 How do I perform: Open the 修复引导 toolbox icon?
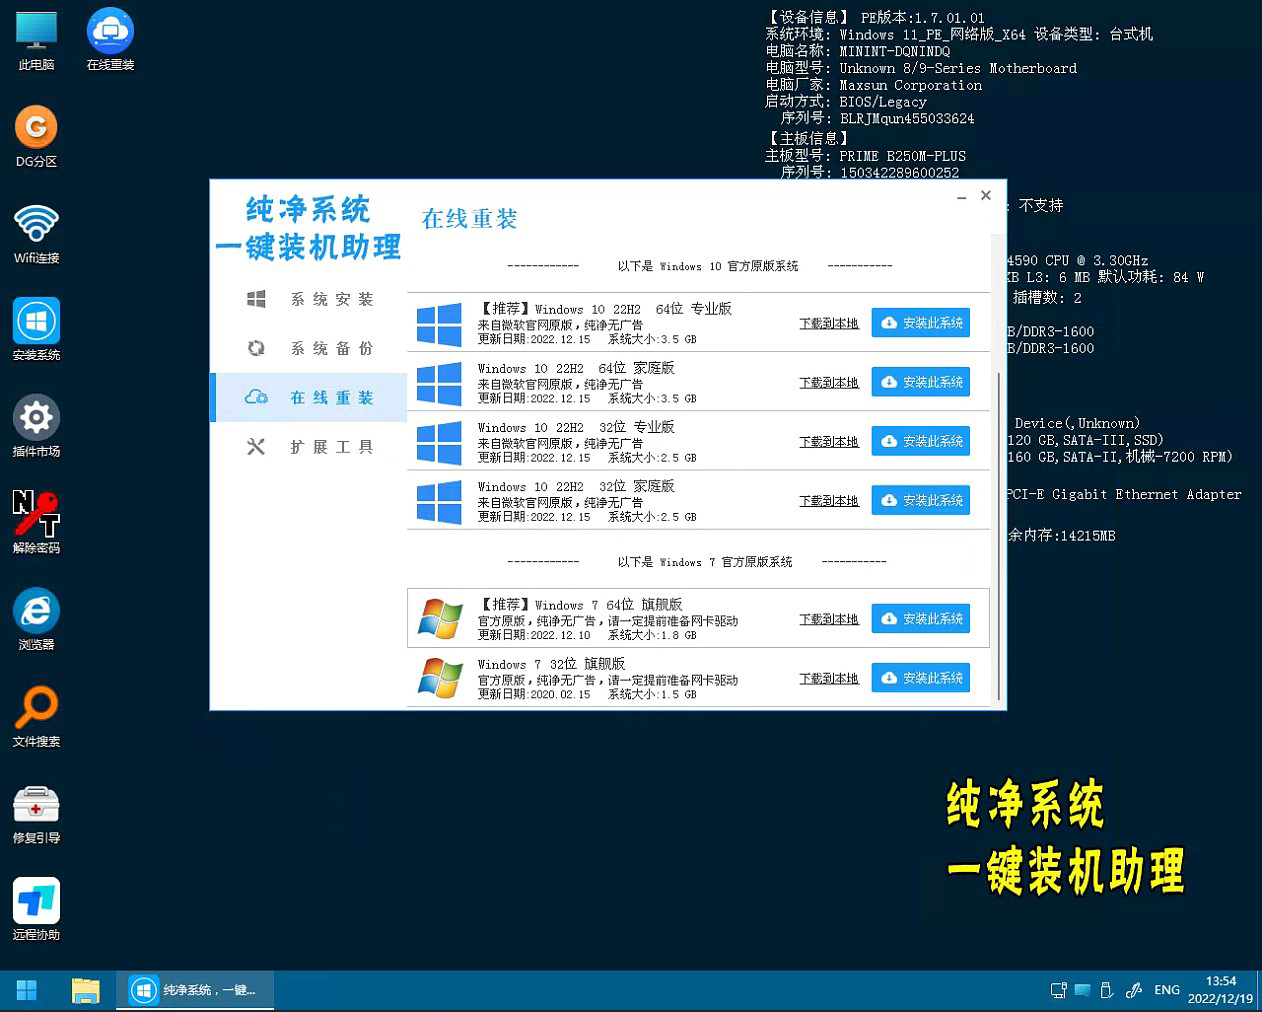point(36,813)
